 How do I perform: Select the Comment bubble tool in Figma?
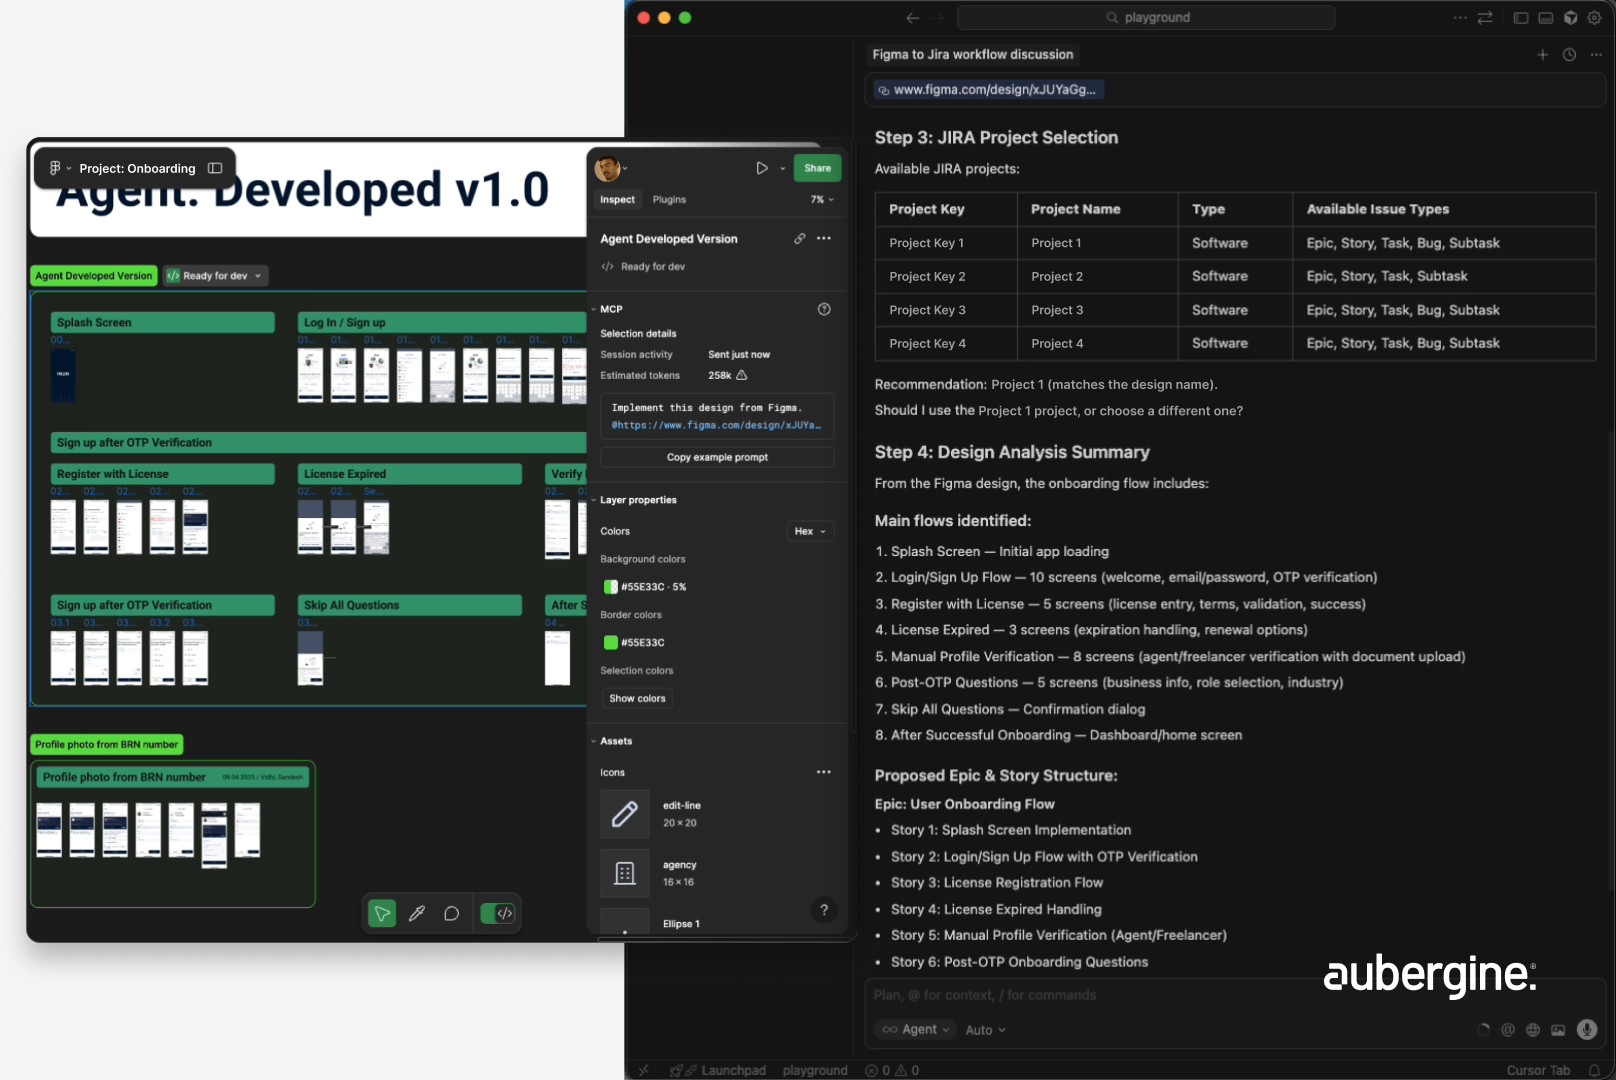[452, 913]
